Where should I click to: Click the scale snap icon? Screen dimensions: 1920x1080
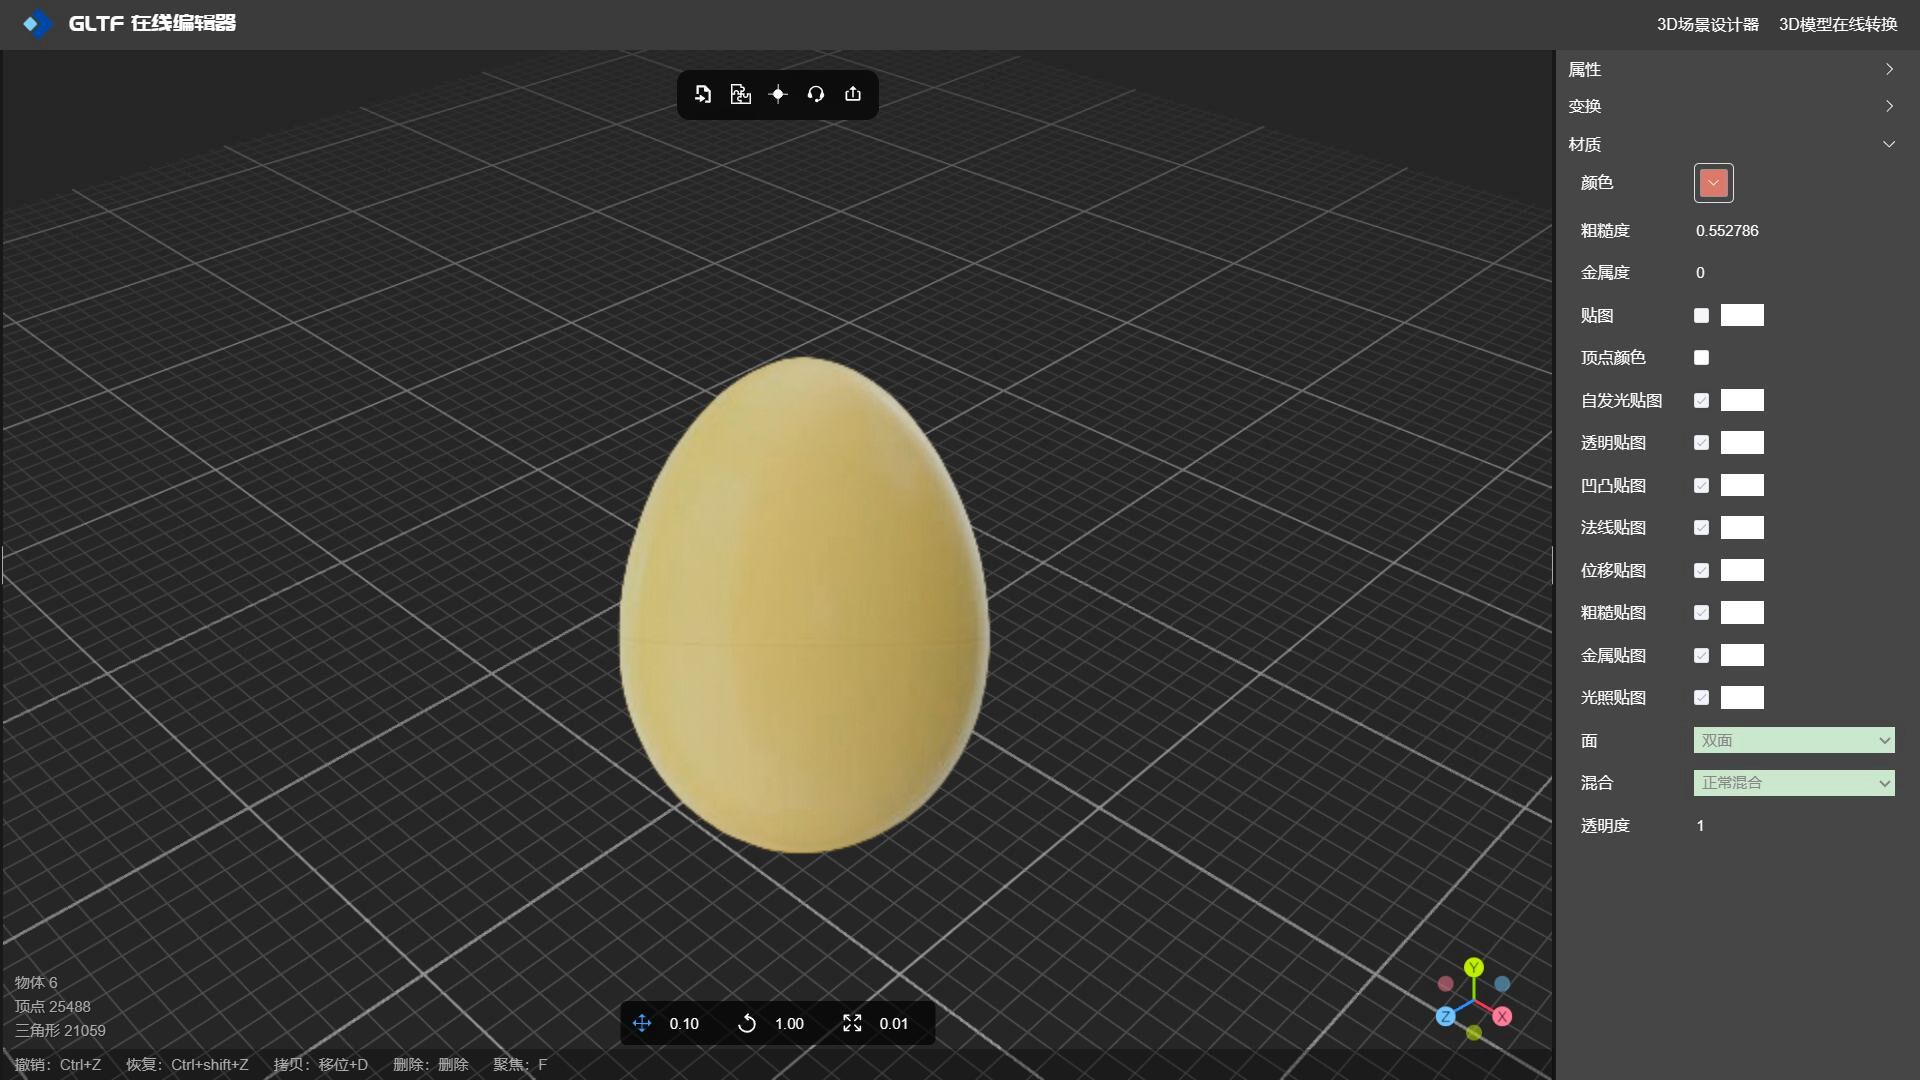click(852, 1023)
